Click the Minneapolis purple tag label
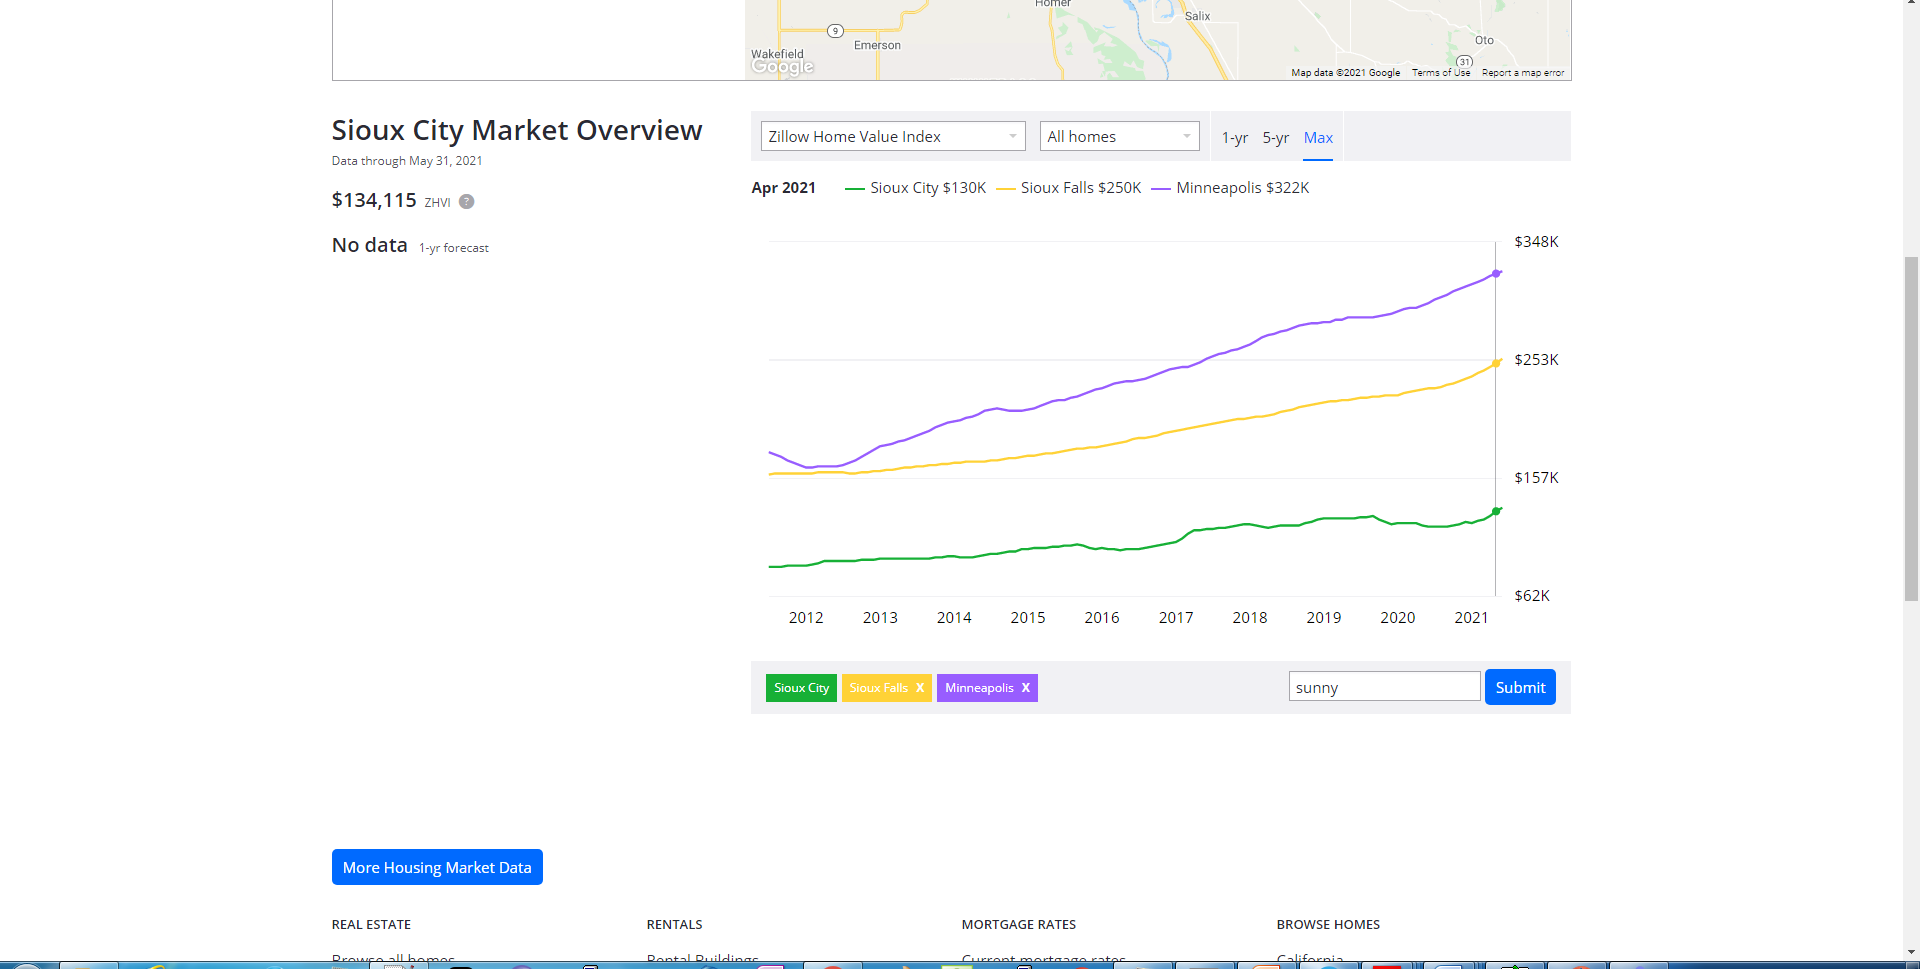This screenshot has height=969, width=1920. (979, 688)
